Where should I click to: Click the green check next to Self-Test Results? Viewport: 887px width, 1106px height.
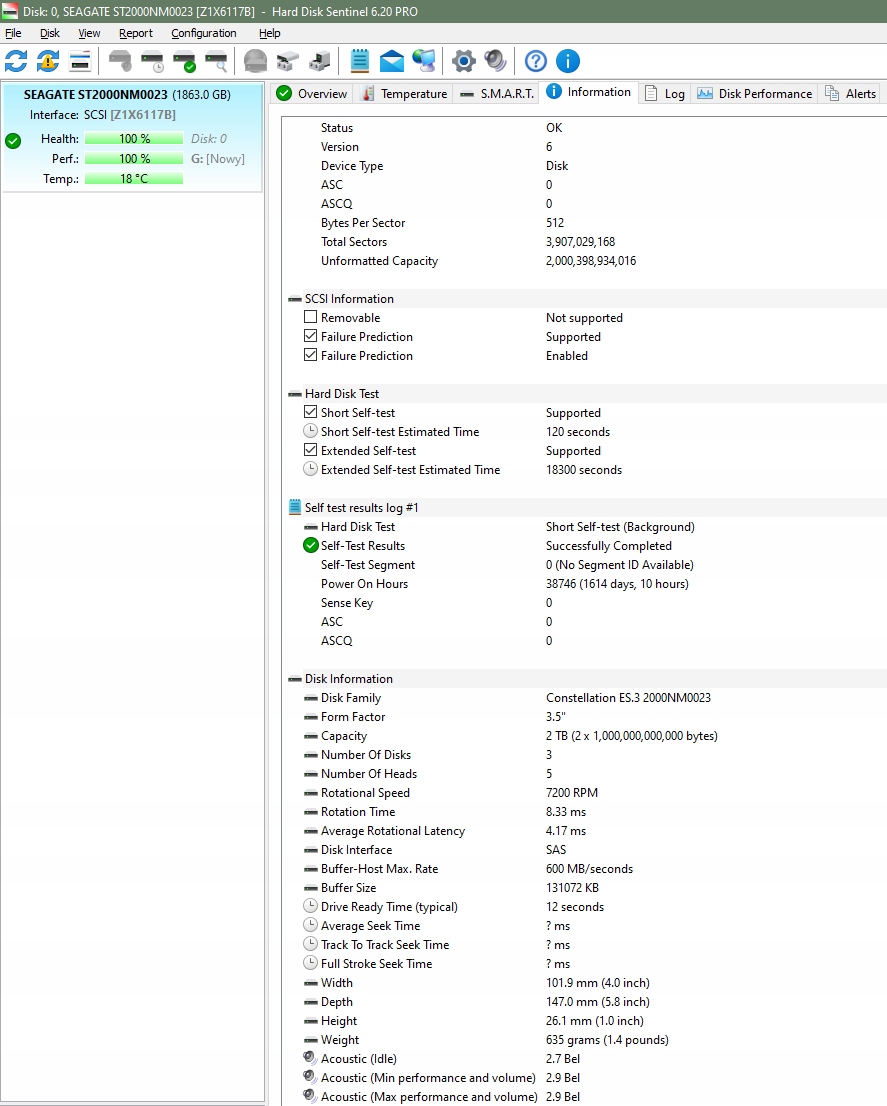click(310, 545)
